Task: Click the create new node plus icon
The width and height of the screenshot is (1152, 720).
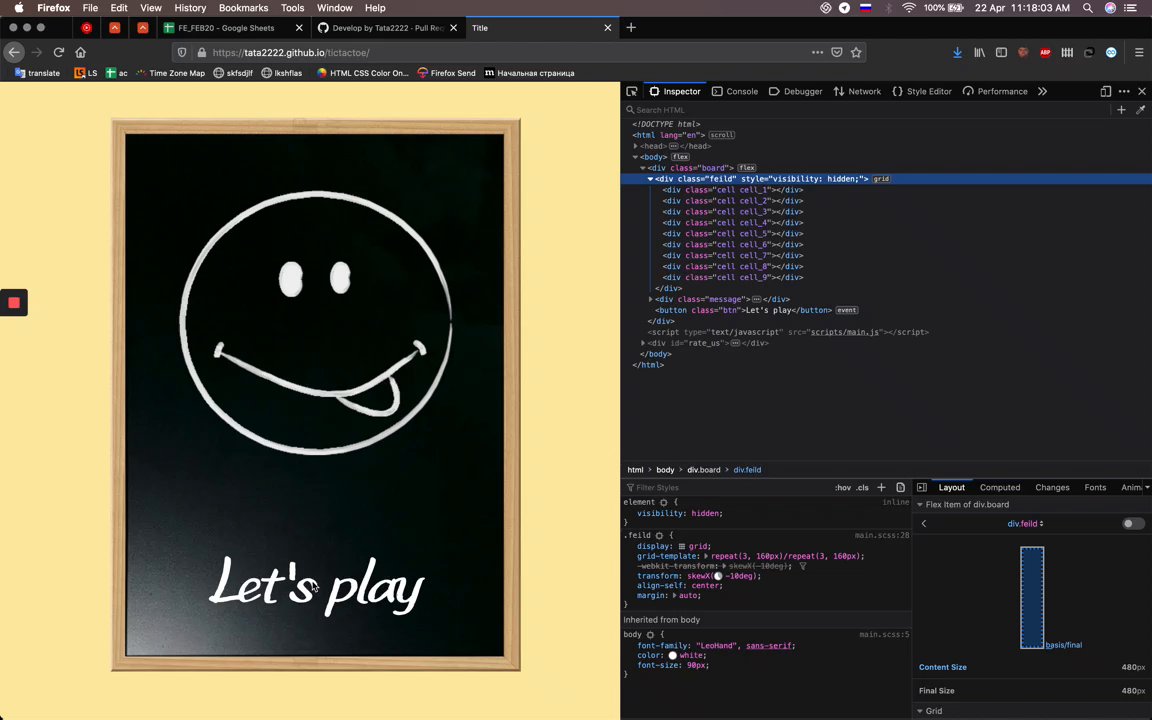Action: [x=1121, y=110]
